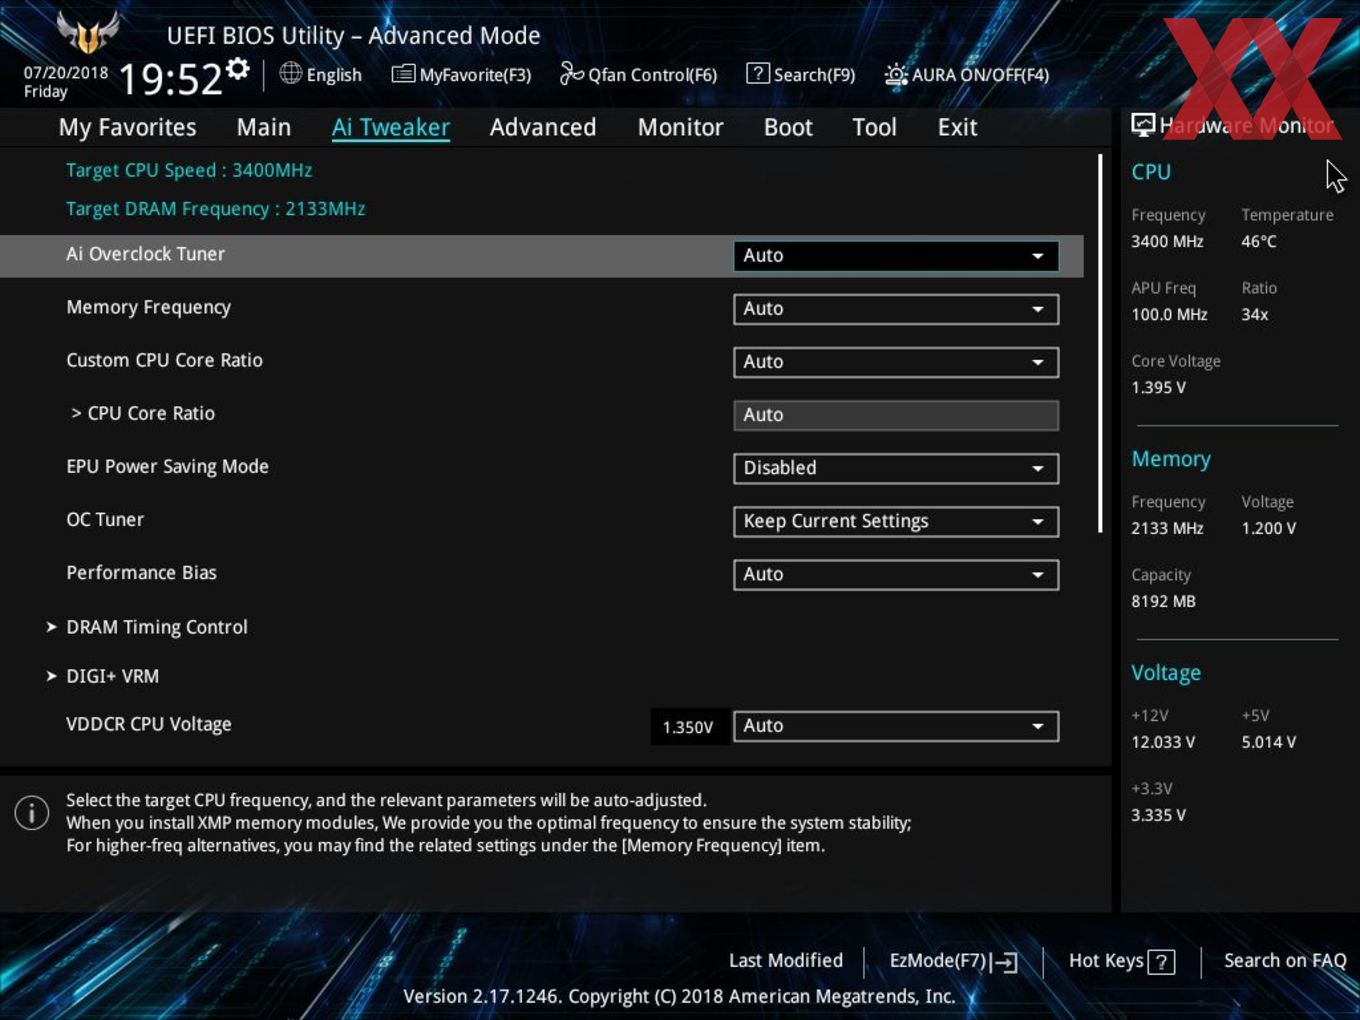
Task: Click the 8192 MB capacity value
Action: coord(1163,601)
